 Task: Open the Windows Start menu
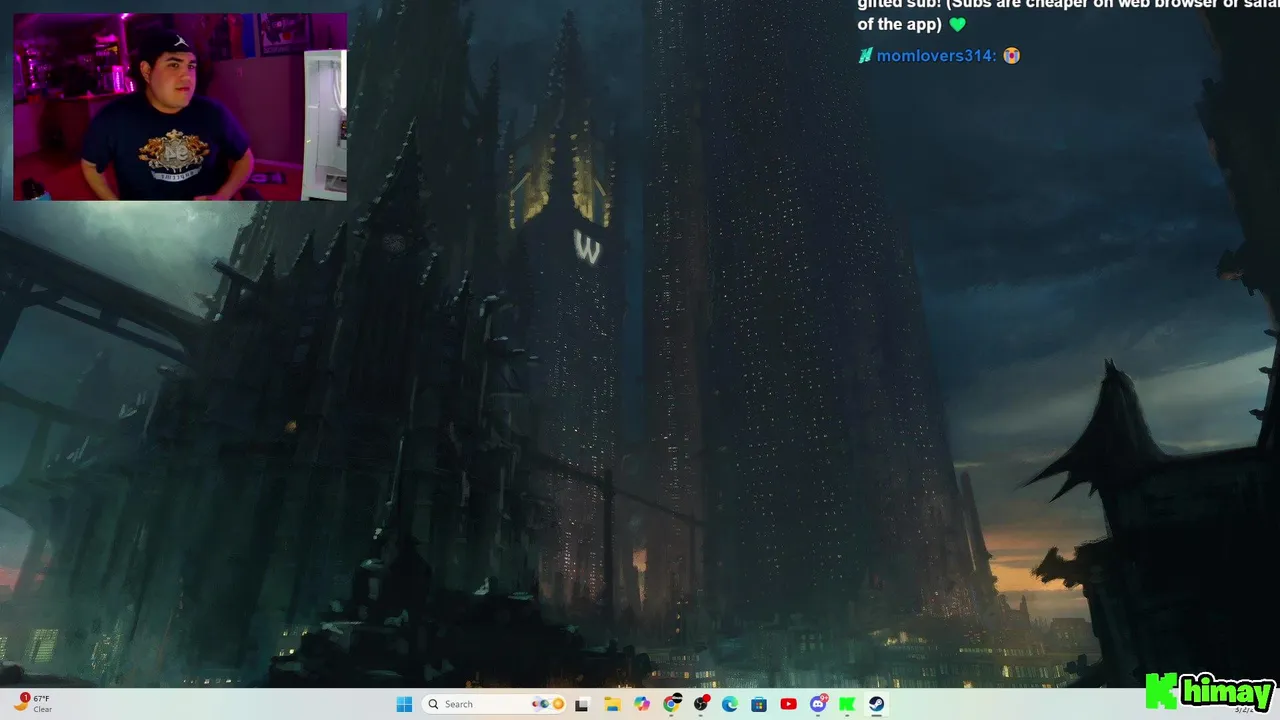tap(404, 704)
